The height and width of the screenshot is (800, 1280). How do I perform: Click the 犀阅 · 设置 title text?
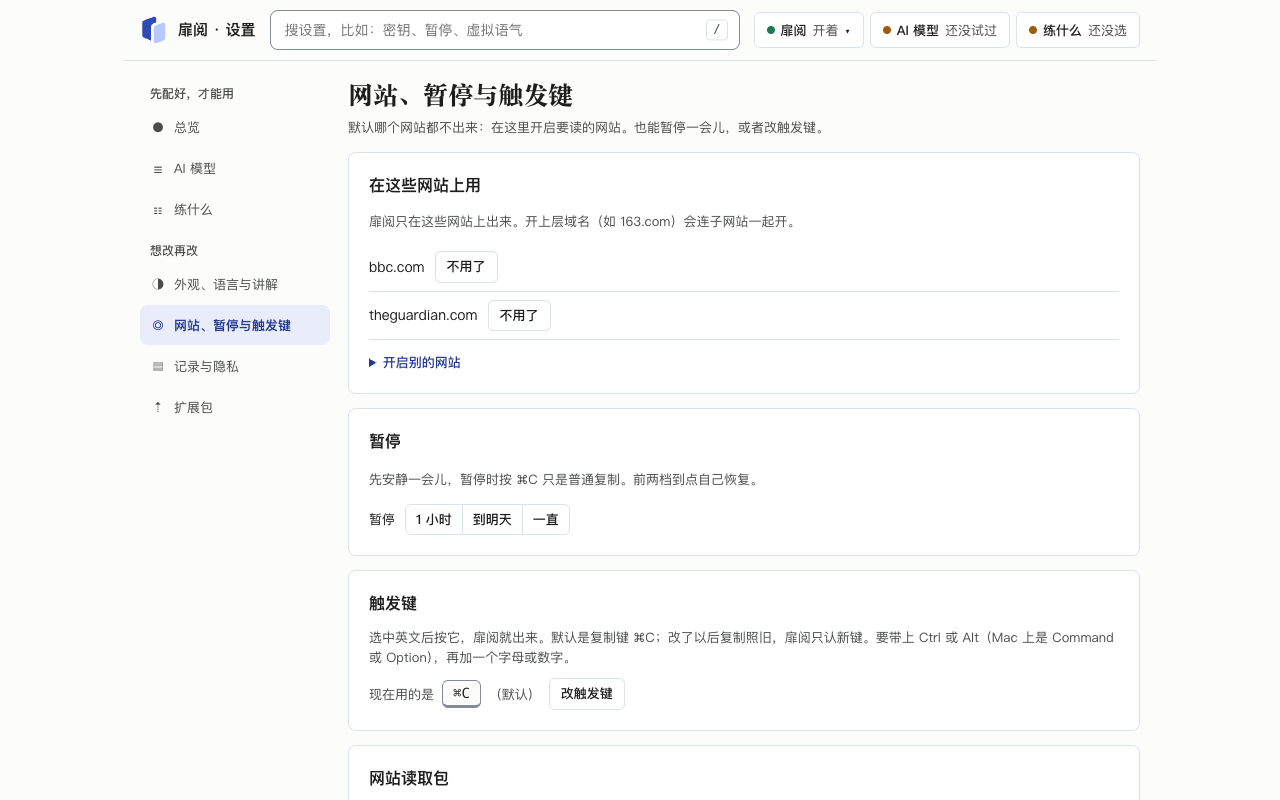[x=216, y=30]
